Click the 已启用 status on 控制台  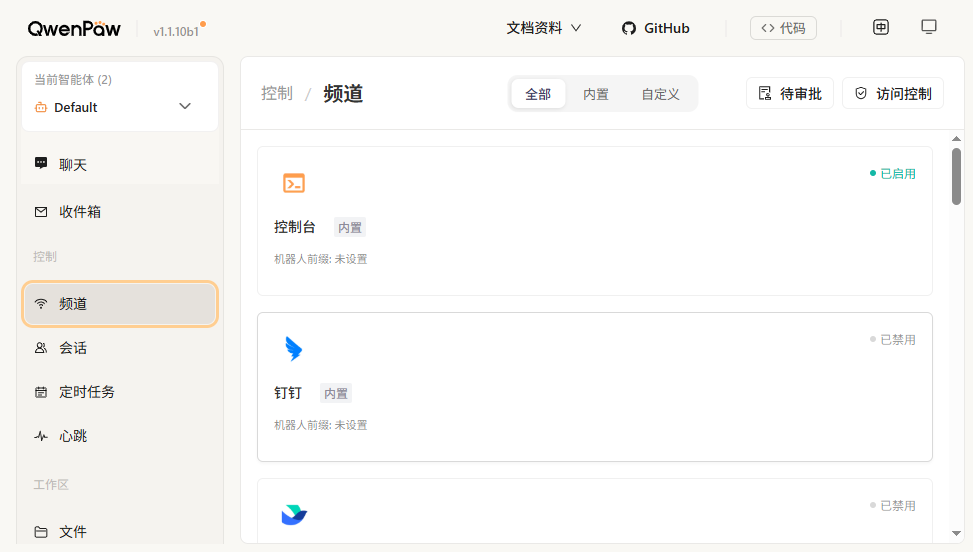click(893, 174)
